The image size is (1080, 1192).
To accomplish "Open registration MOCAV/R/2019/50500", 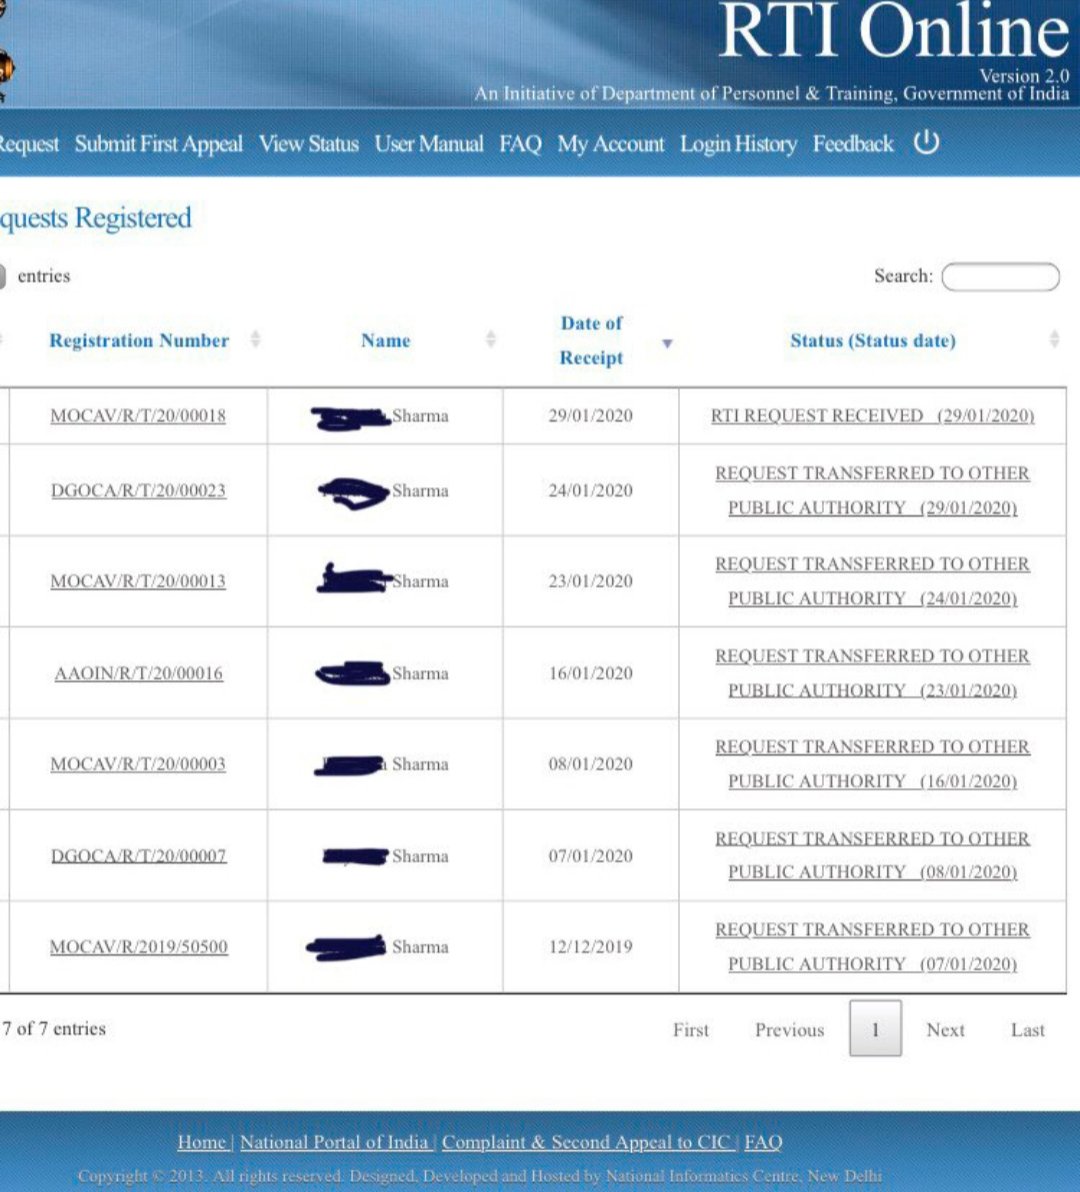I will [138, 947].
